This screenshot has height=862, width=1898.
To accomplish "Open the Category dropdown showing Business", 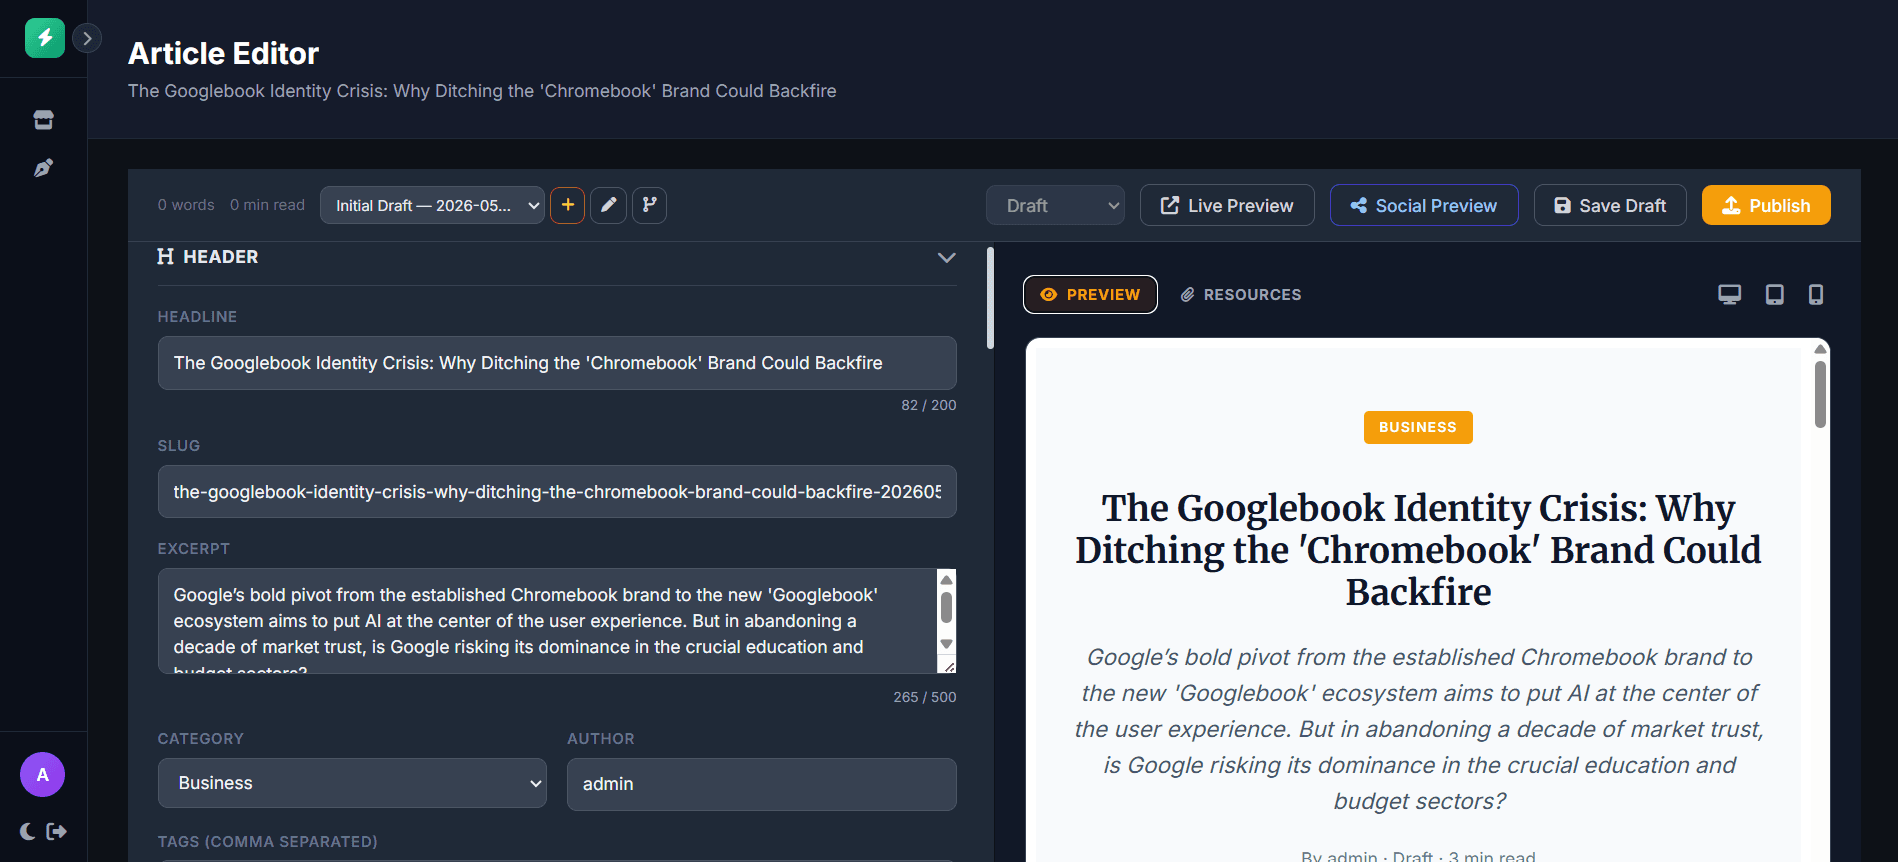I will 352,783.
